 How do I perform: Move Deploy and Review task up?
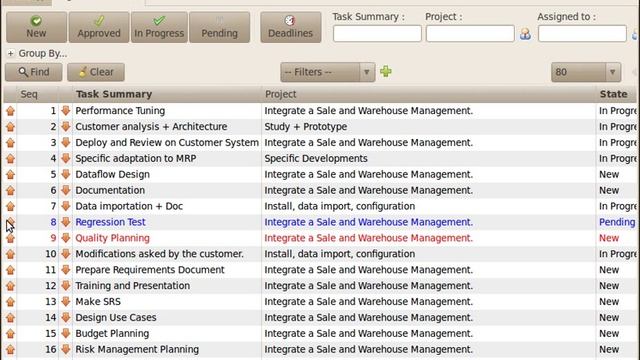tap(10, 143)
